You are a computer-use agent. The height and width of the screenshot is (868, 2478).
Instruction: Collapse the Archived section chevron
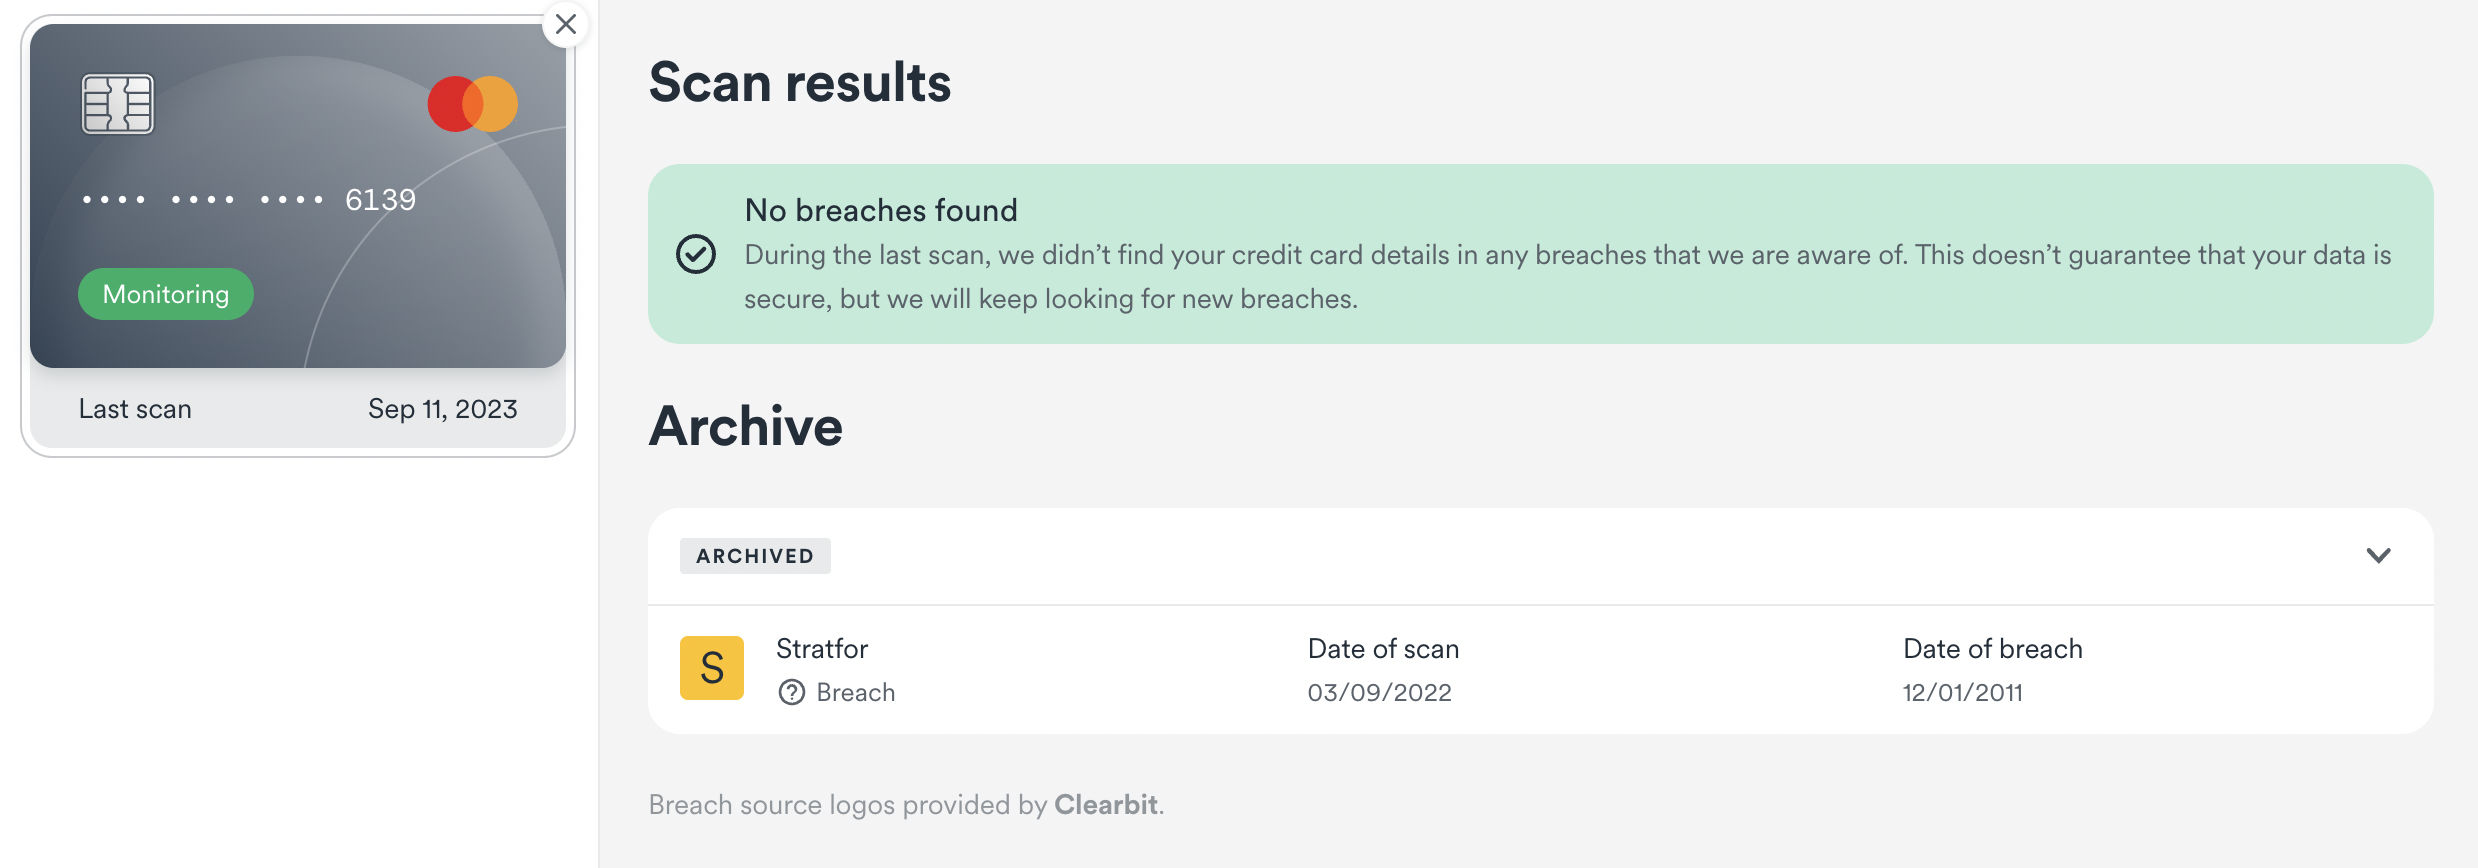pos(2378,555)
